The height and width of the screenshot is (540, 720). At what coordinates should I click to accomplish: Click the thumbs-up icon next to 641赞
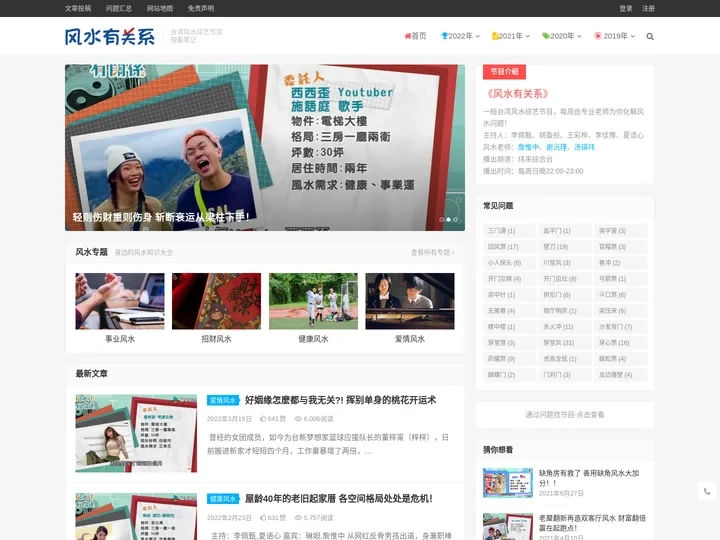click(x=263, y=419)
